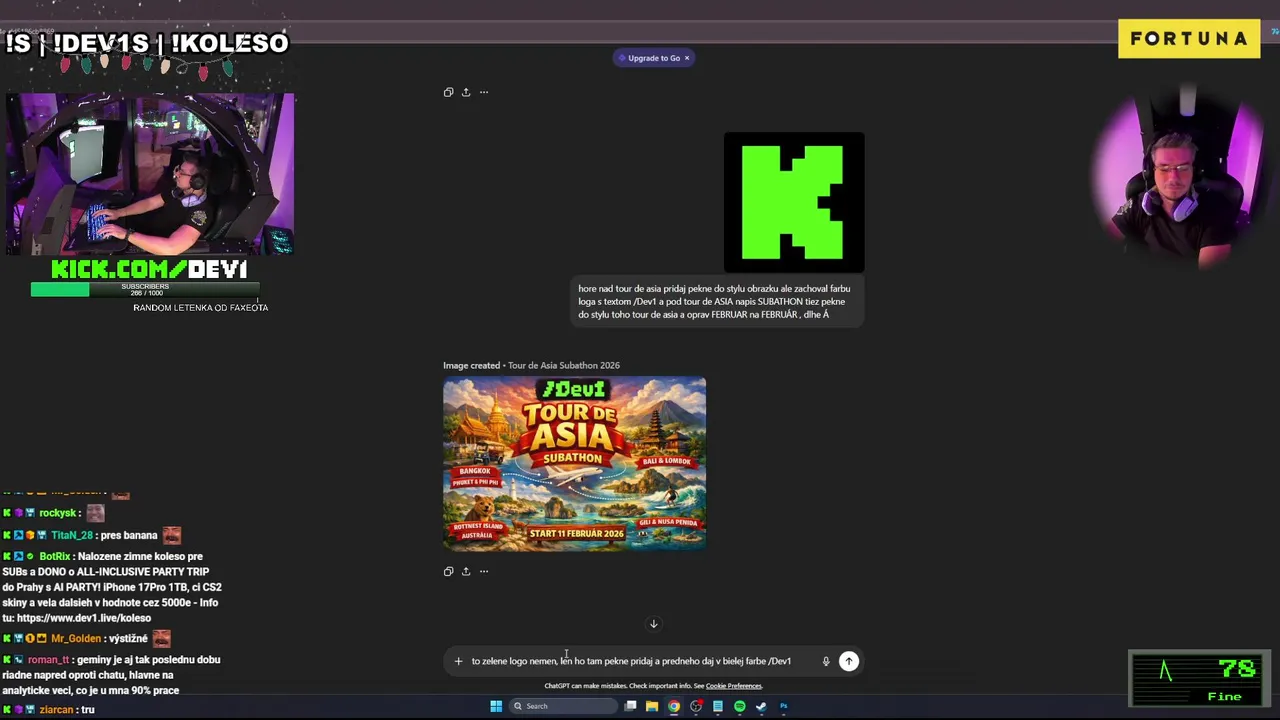Share the Tour de Asia image response
Screen dimensions: 1280x720
point(466,571)
